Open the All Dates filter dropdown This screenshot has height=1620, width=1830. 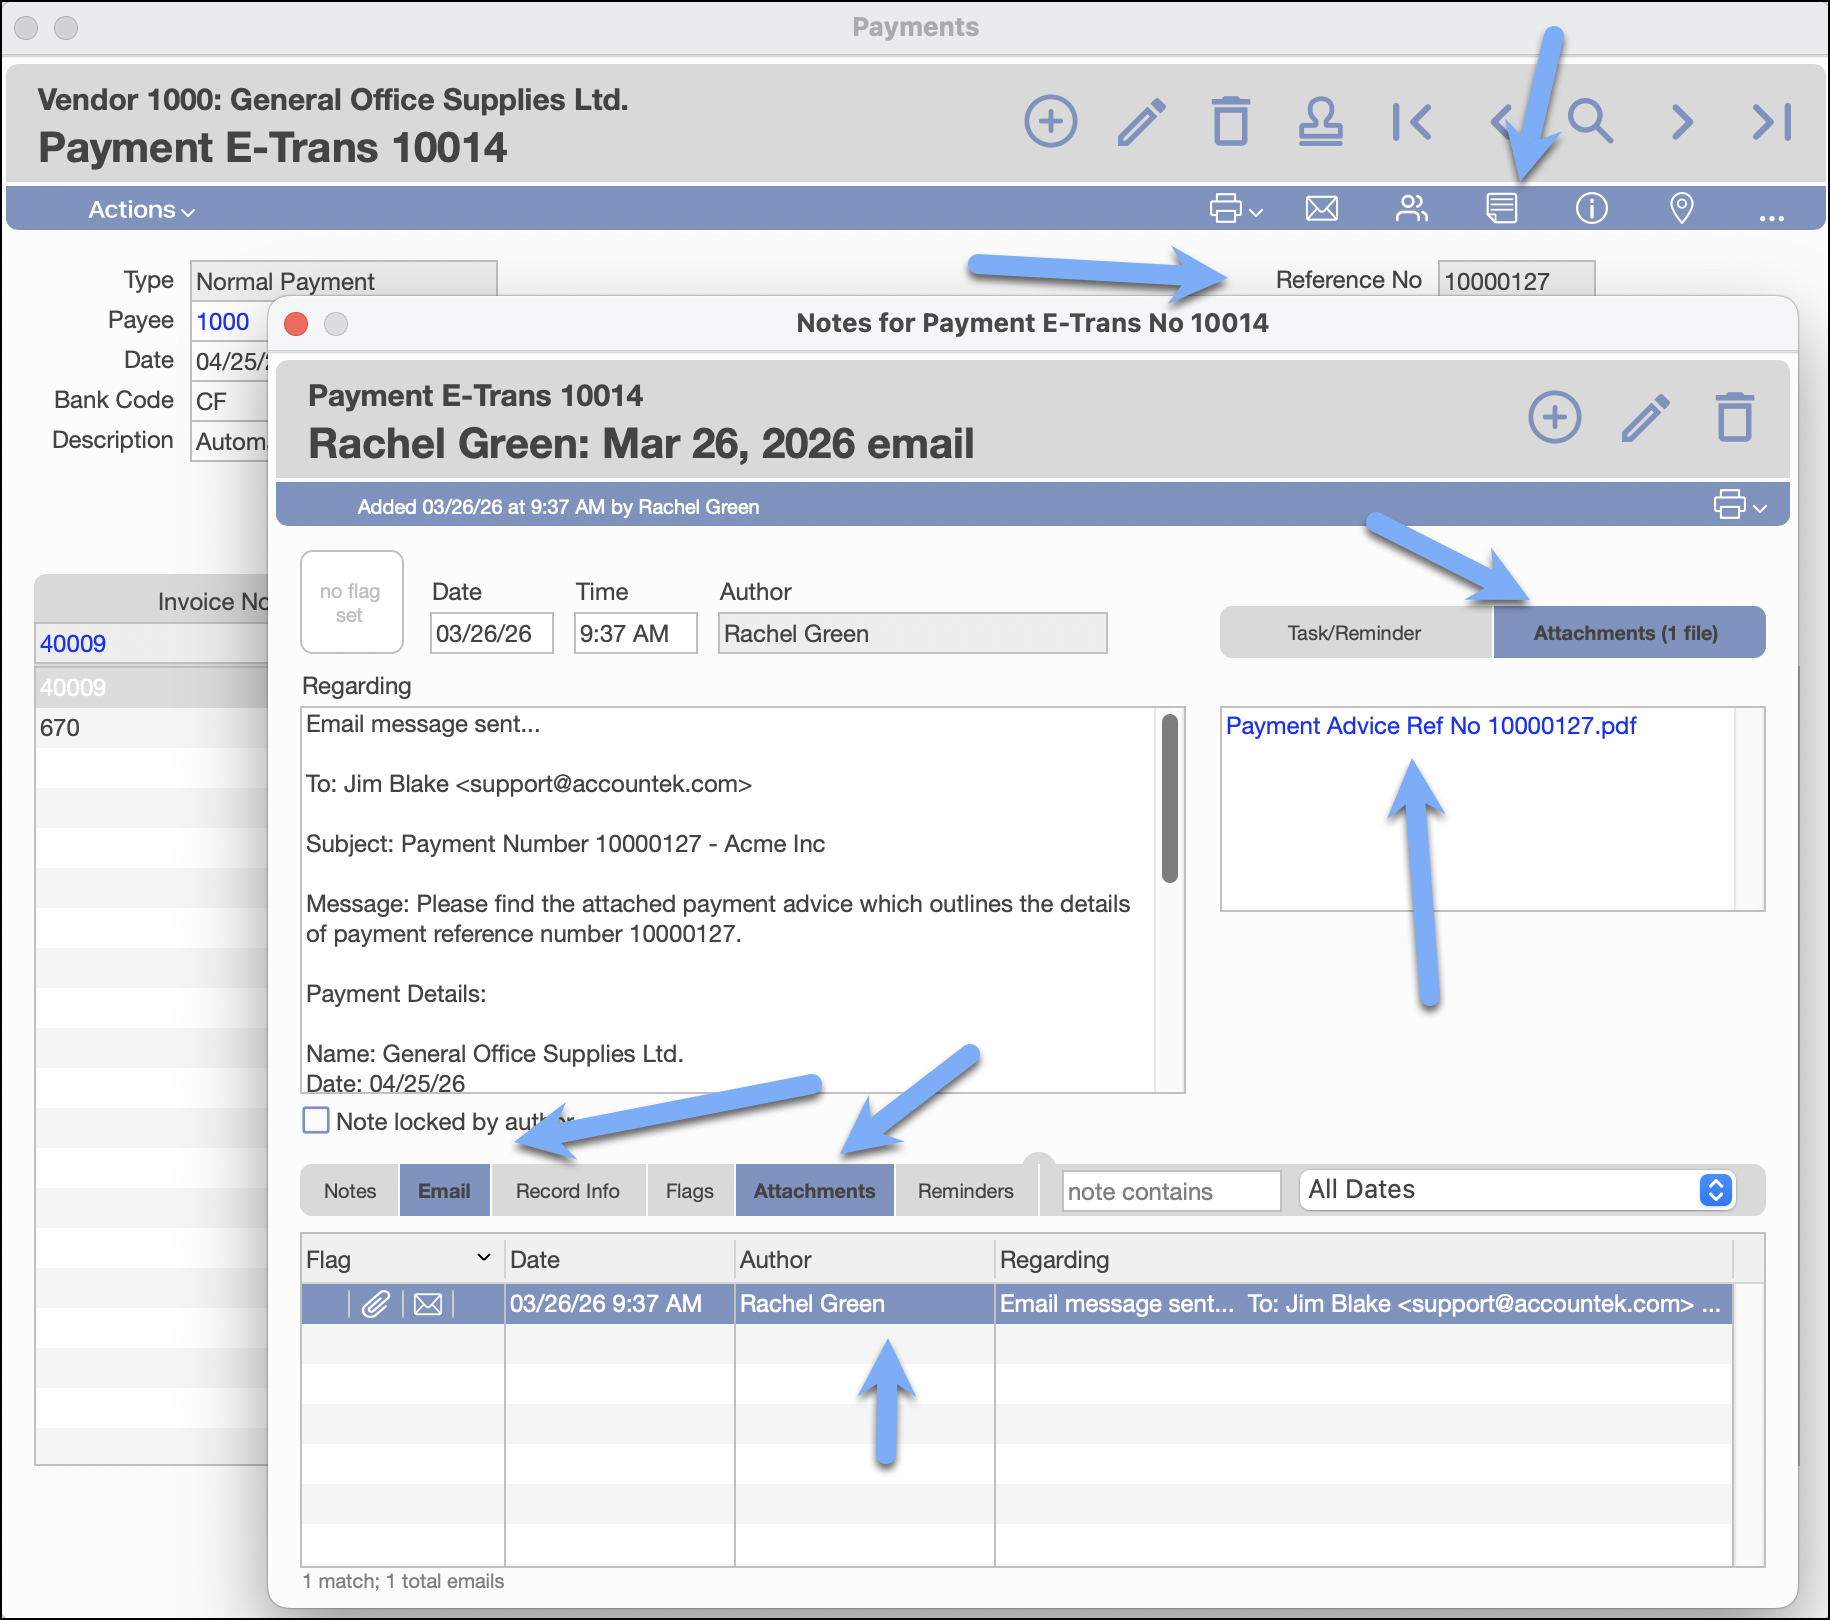(1517, 1190)
